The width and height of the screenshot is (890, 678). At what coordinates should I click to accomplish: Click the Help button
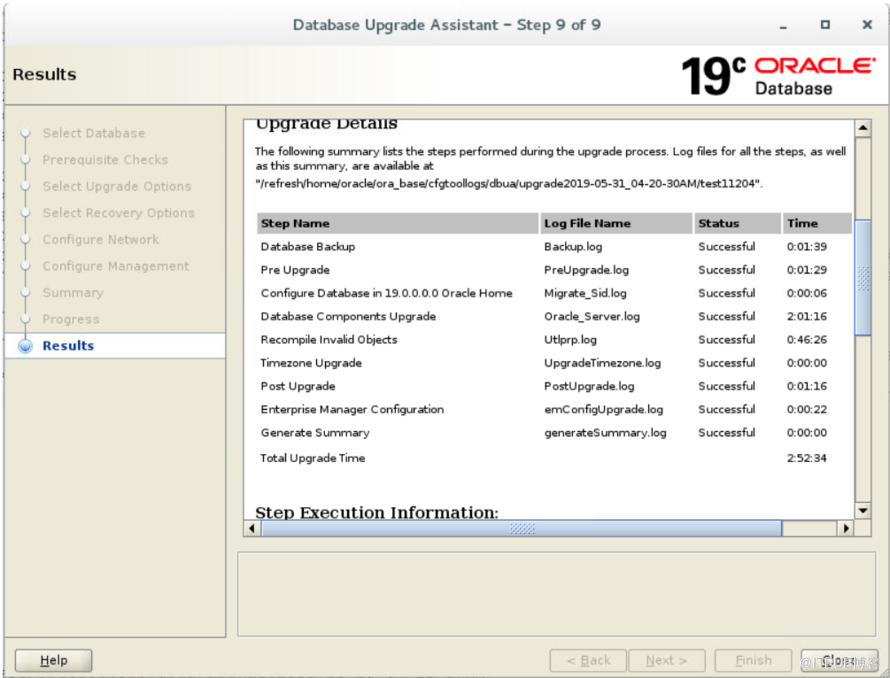[54, 660]
